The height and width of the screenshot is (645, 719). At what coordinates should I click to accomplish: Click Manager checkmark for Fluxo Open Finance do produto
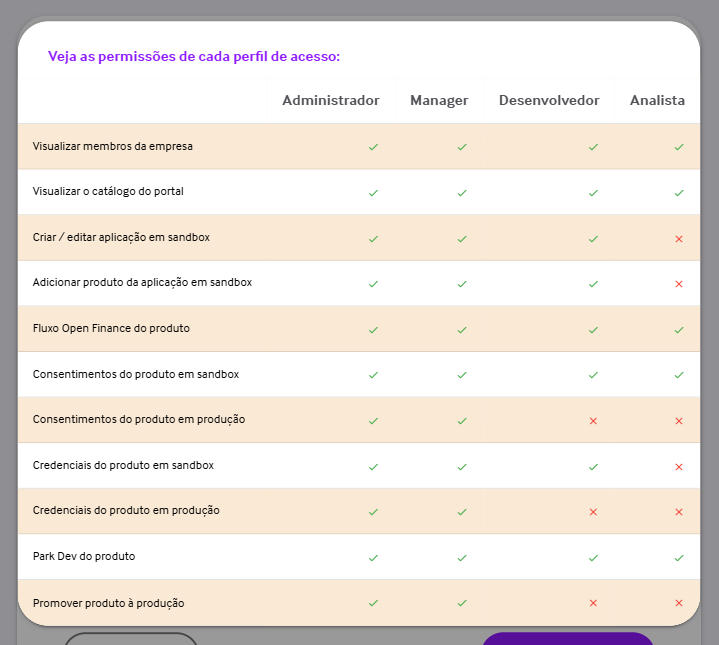point(462,330)
